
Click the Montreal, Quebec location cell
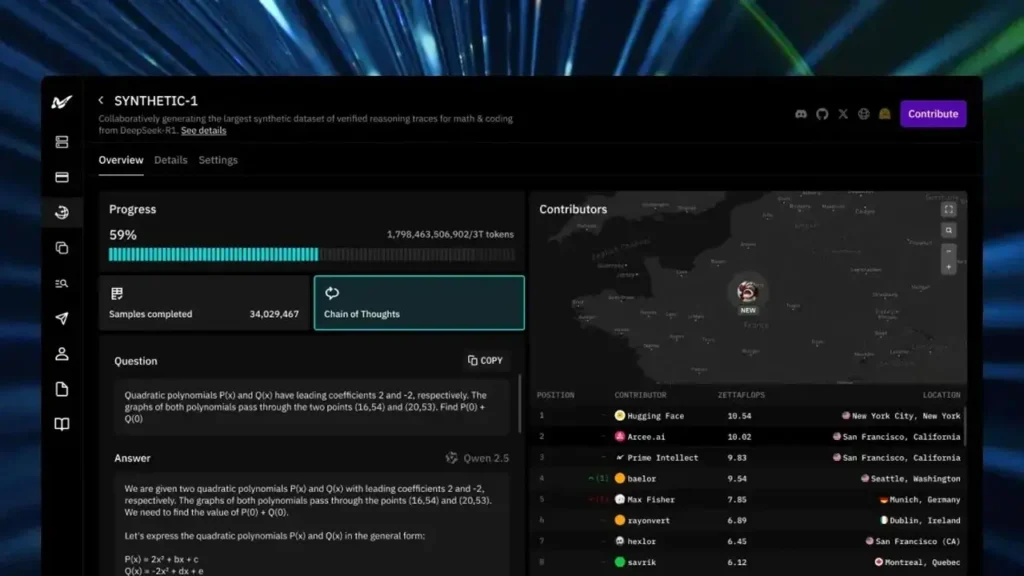tap(917, 562)
